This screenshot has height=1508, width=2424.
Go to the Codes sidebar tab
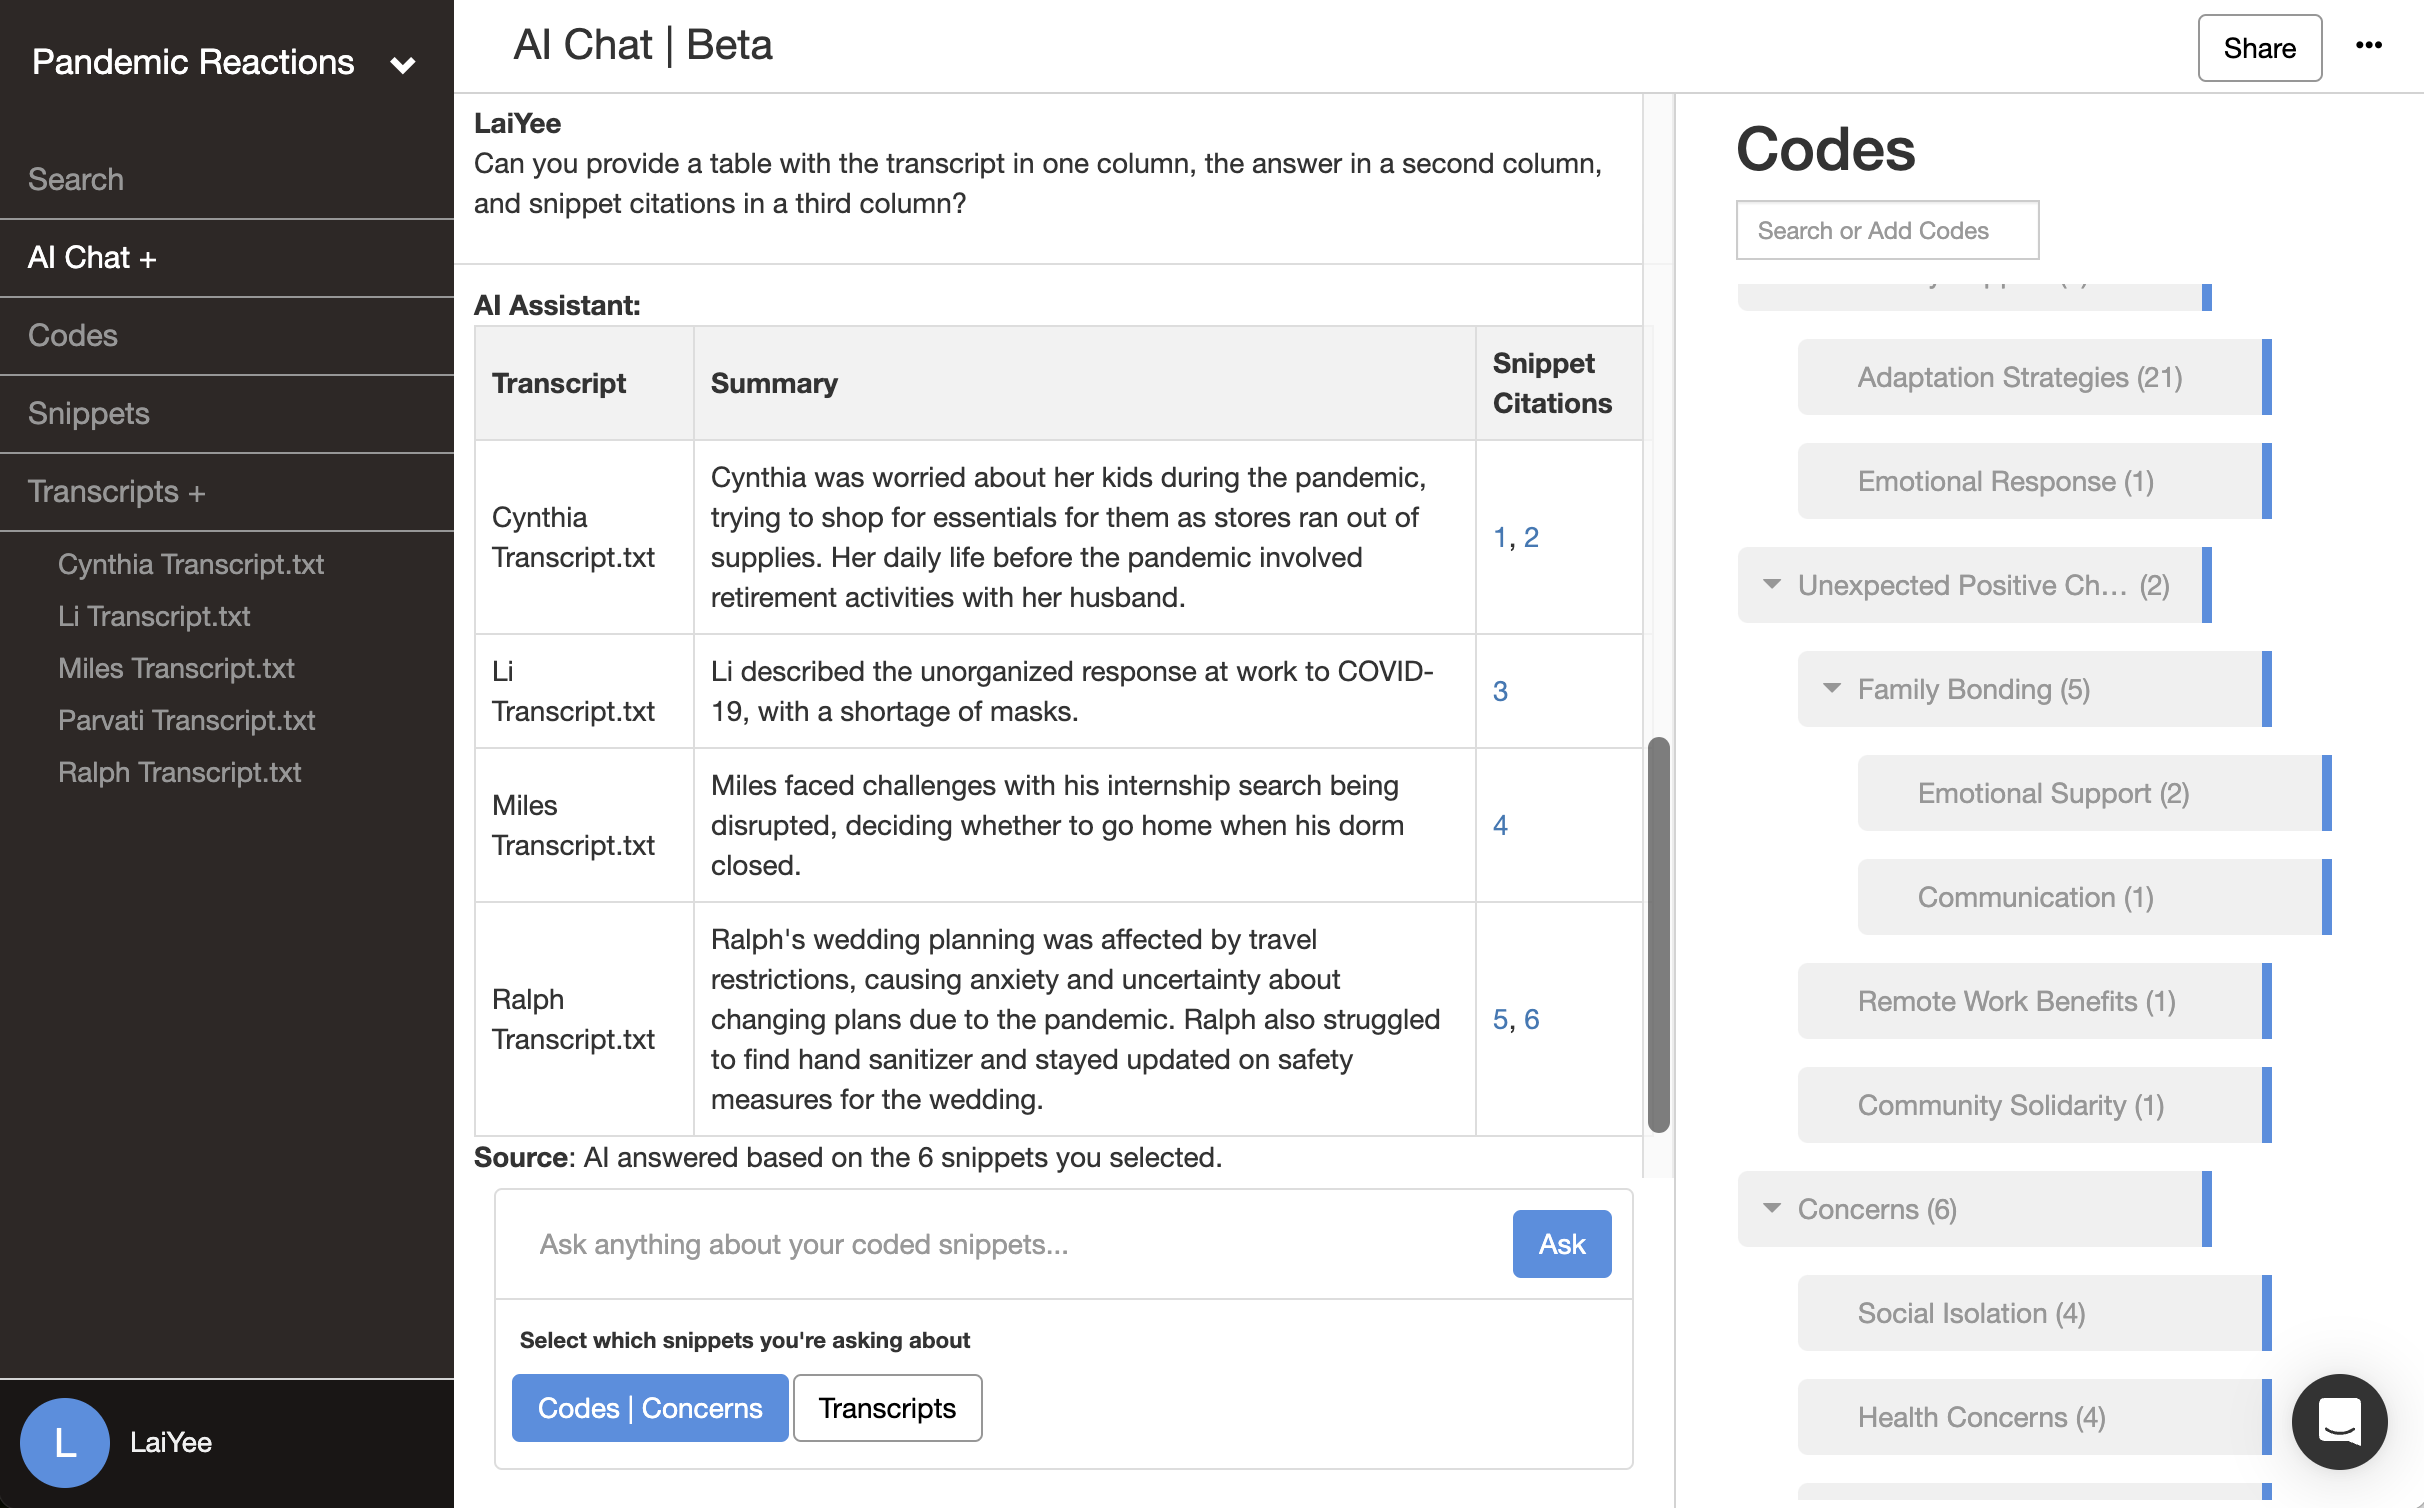(x=72, y=335)
